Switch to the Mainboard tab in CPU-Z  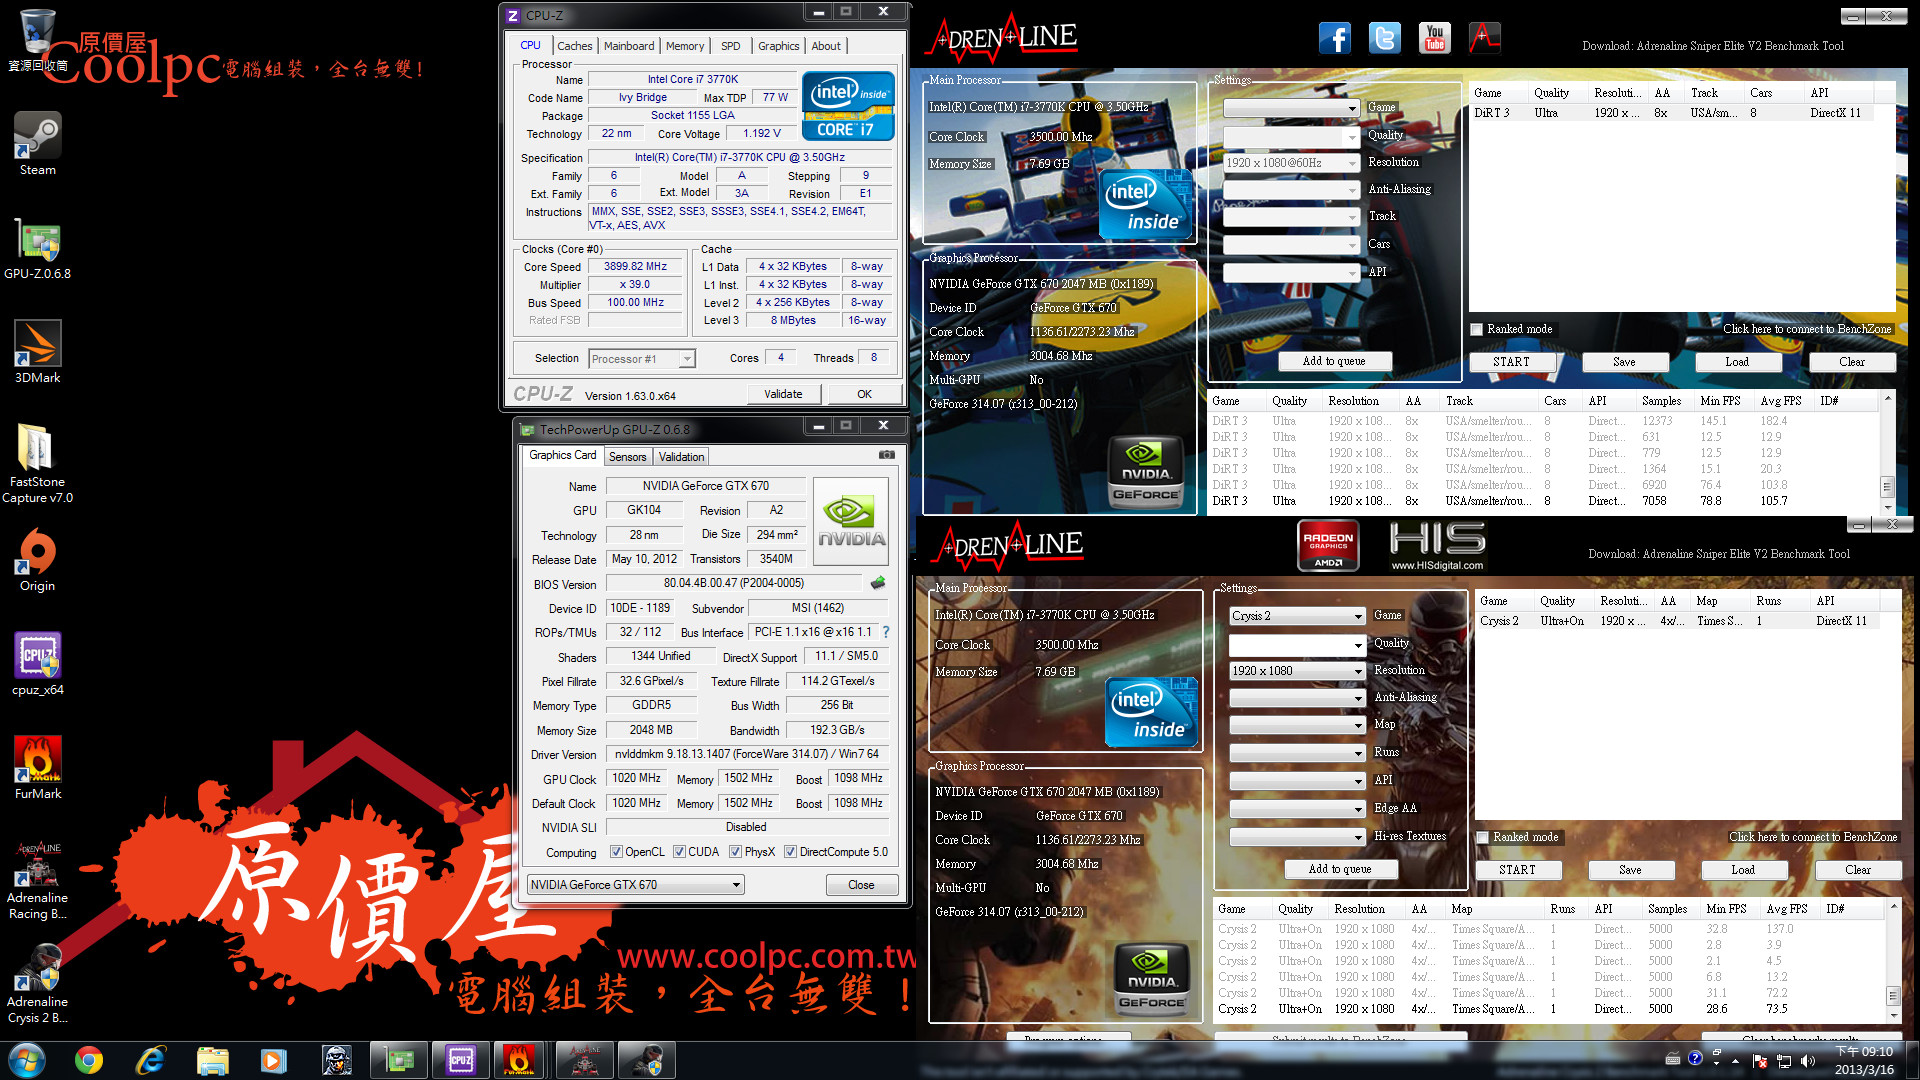(628, 46)
